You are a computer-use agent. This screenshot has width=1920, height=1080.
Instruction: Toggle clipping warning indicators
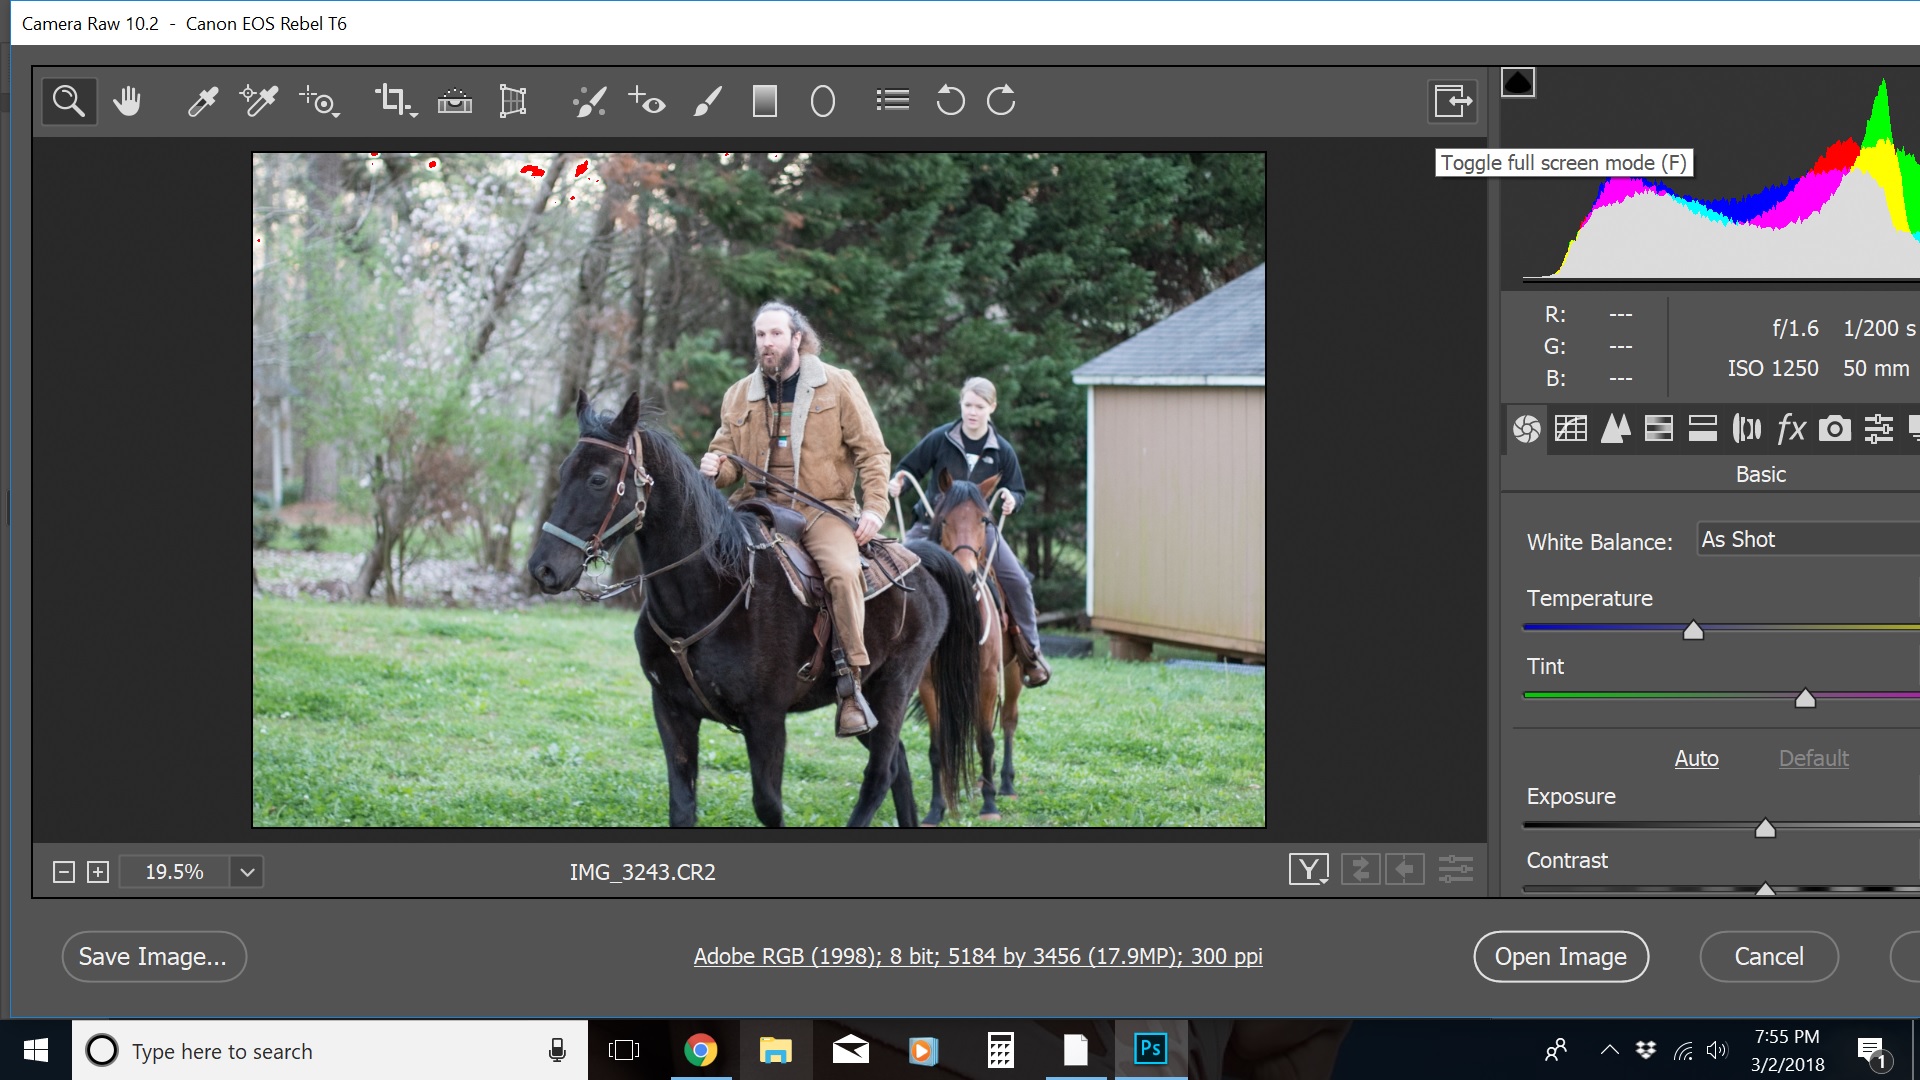pos(1518,82)
